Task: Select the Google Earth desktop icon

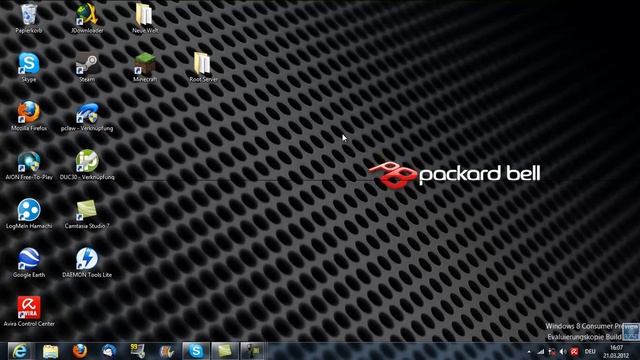Action: 29,263
